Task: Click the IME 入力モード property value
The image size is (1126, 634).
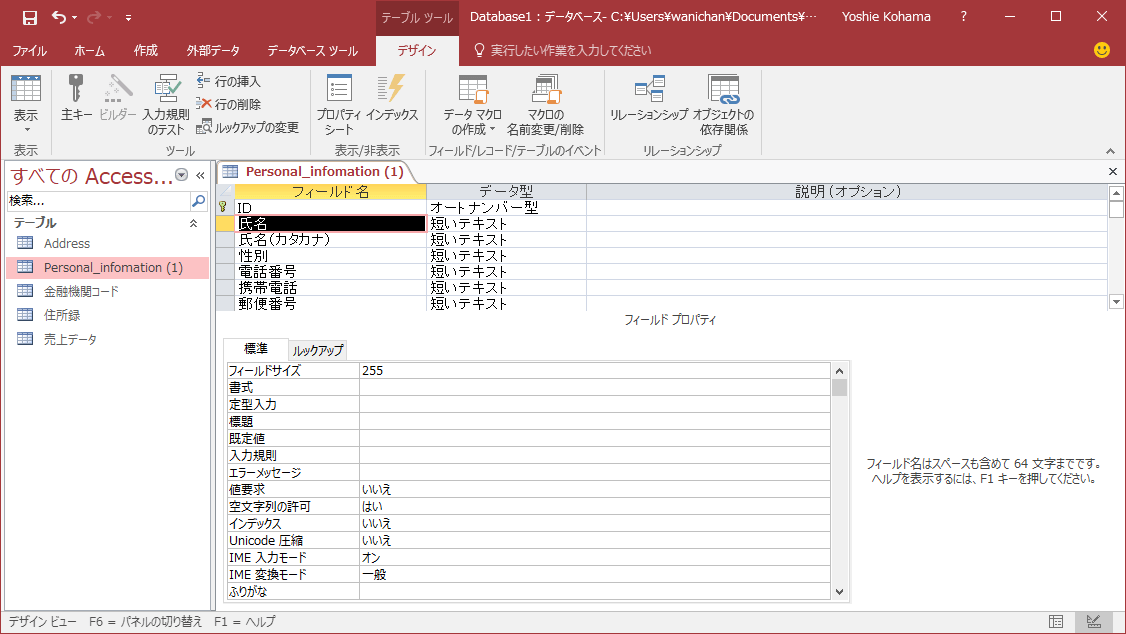Action: pos(595,557)
